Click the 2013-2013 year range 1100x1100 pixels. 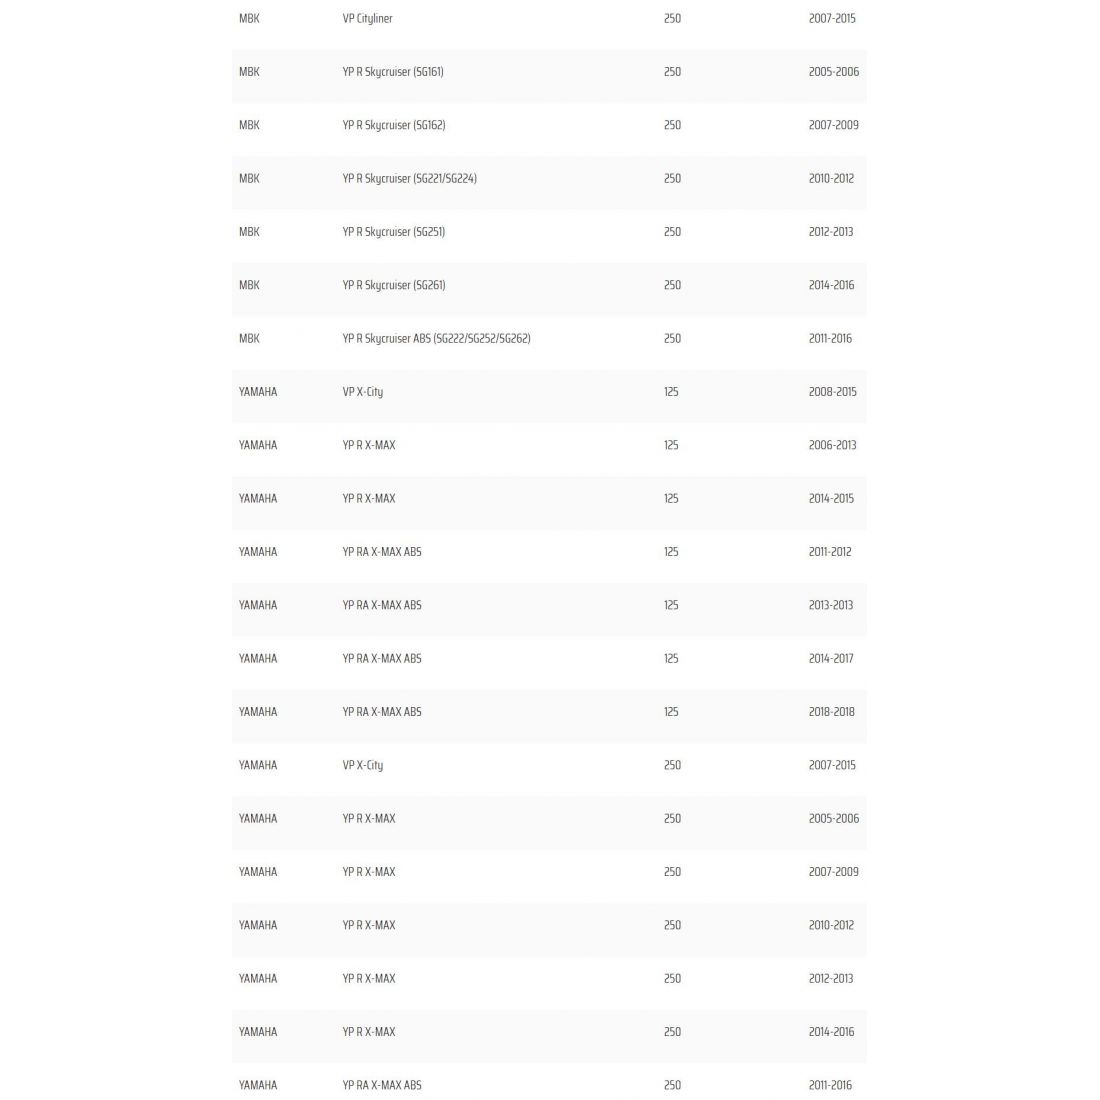pyautogui.click(x=831, y=605)
